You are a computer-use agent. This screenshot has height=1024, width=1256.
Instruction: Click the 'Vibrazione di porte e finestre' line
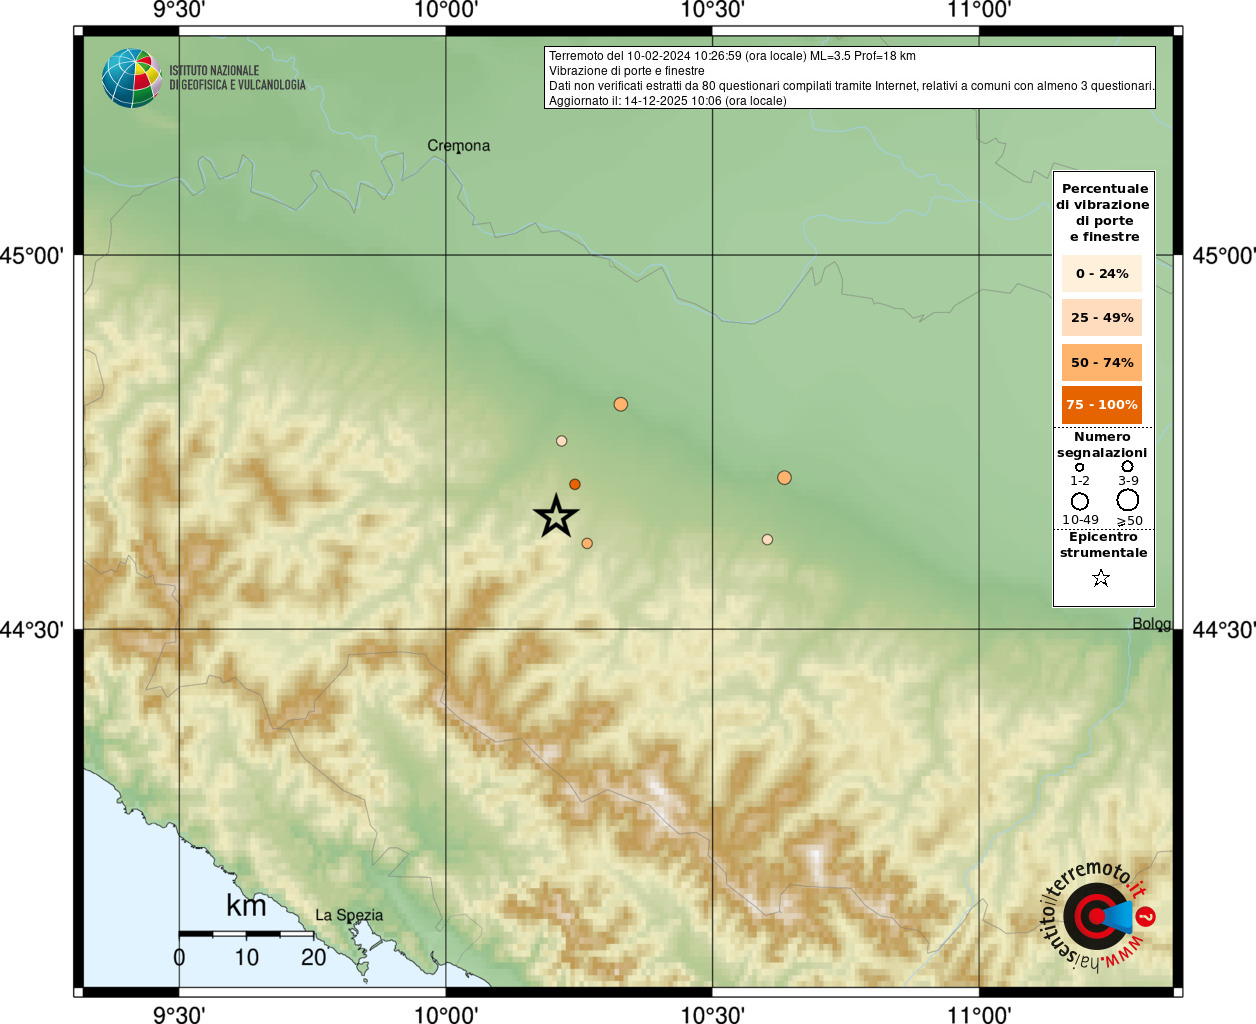[x=627, y=71]
